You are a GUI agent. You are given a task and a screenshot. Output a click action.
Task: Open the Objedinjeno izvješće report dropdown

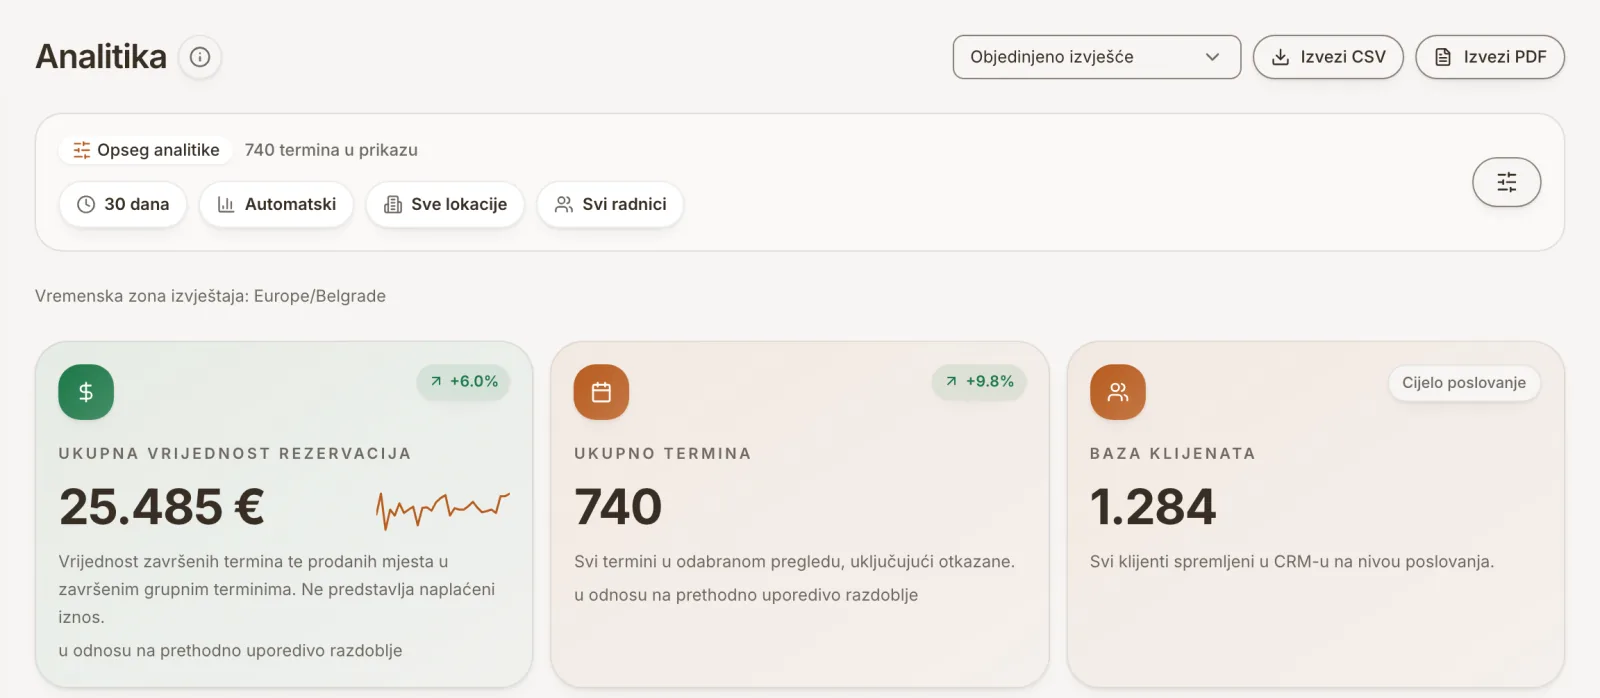1097,57
